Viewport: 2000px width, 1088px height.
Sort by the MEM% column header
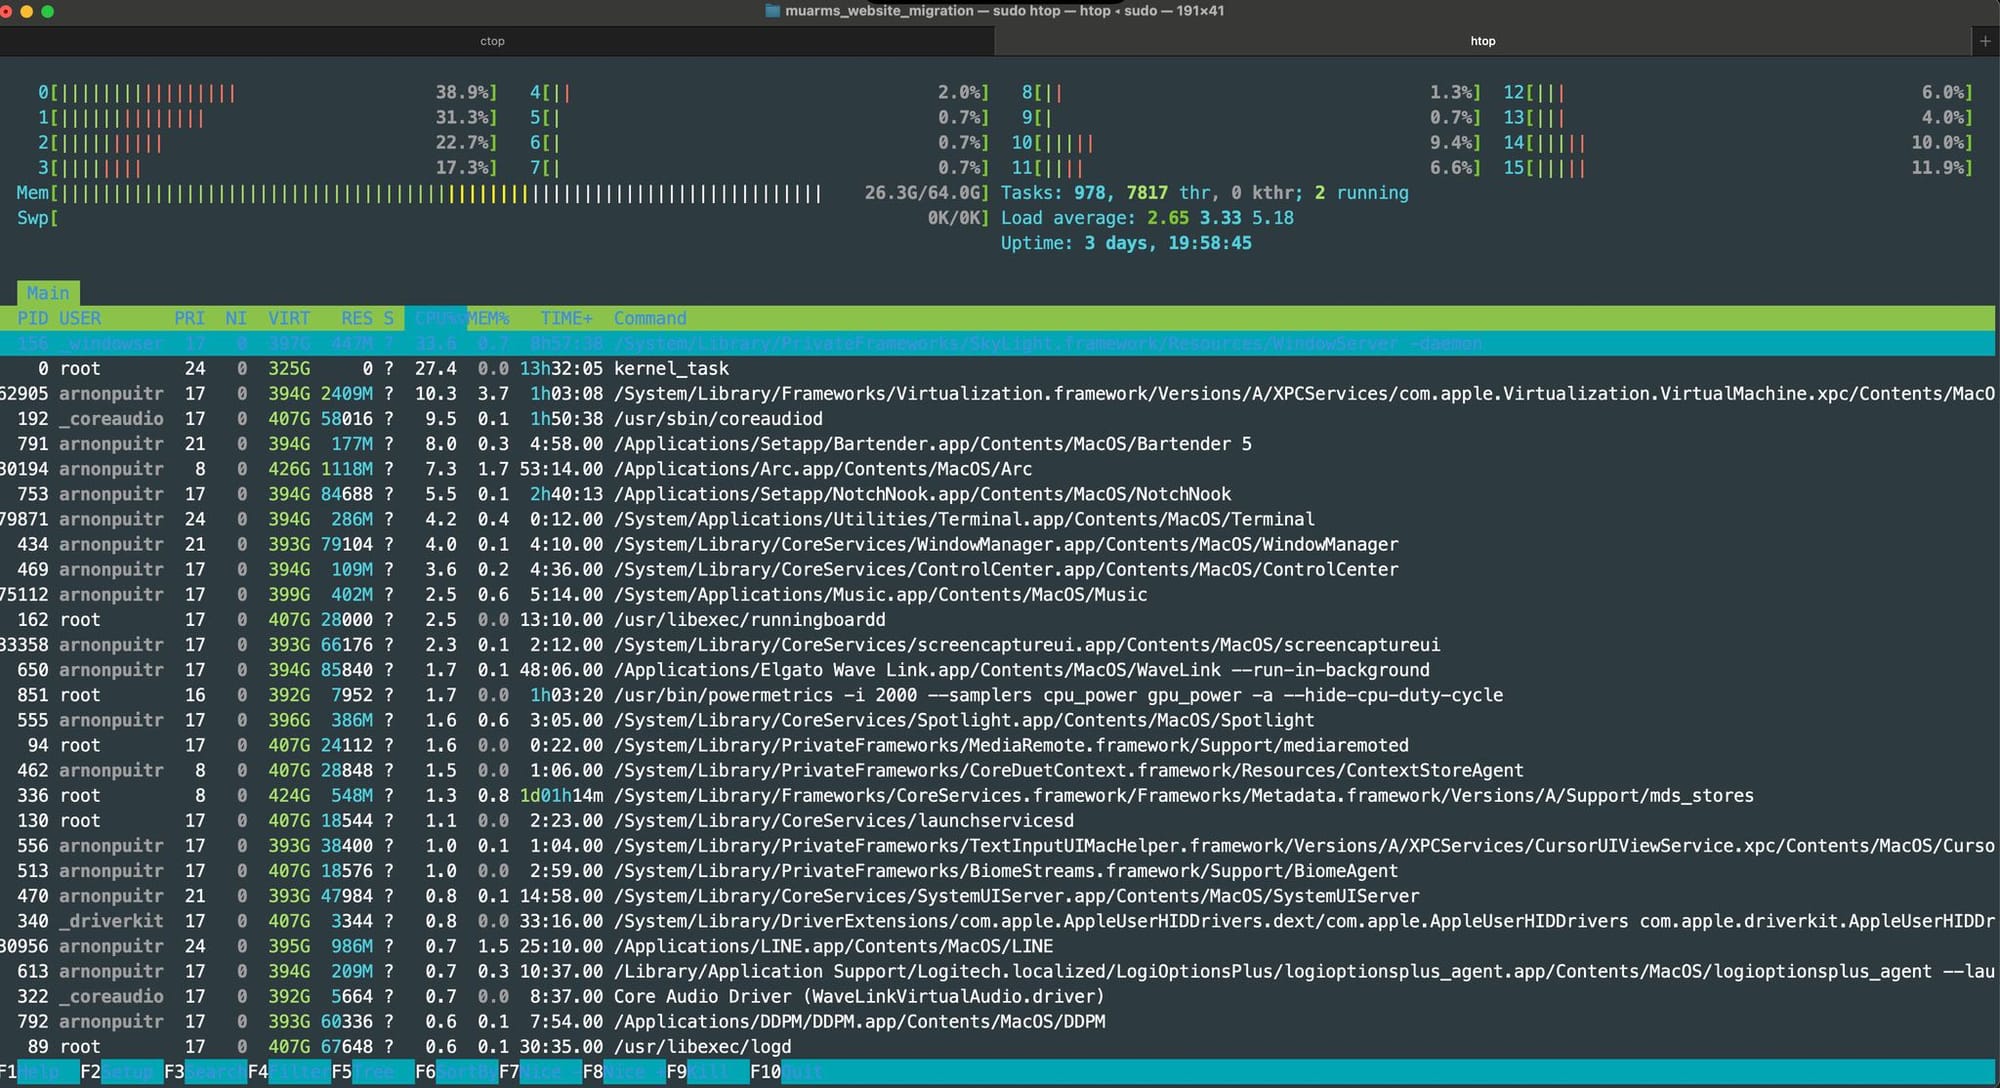(488, 318)
